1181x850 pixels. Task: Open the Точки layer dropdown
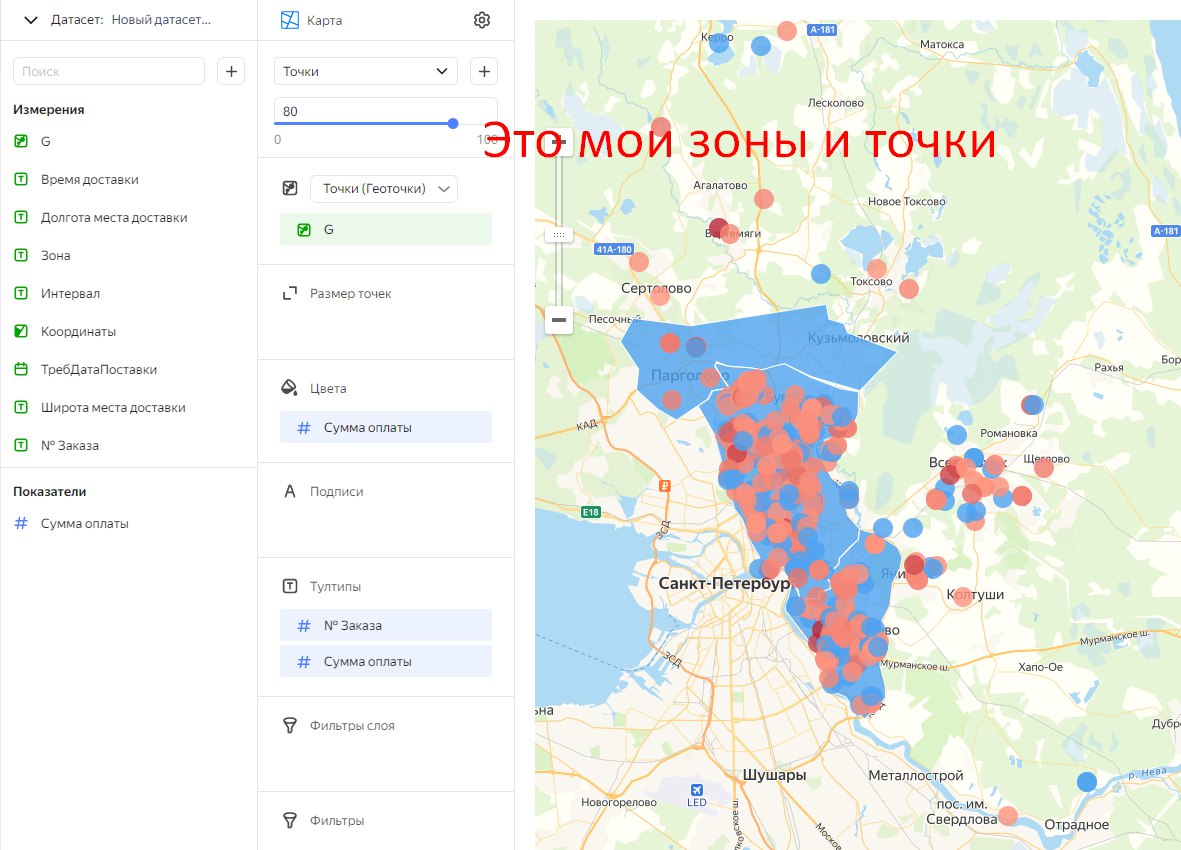coord(365,72)
